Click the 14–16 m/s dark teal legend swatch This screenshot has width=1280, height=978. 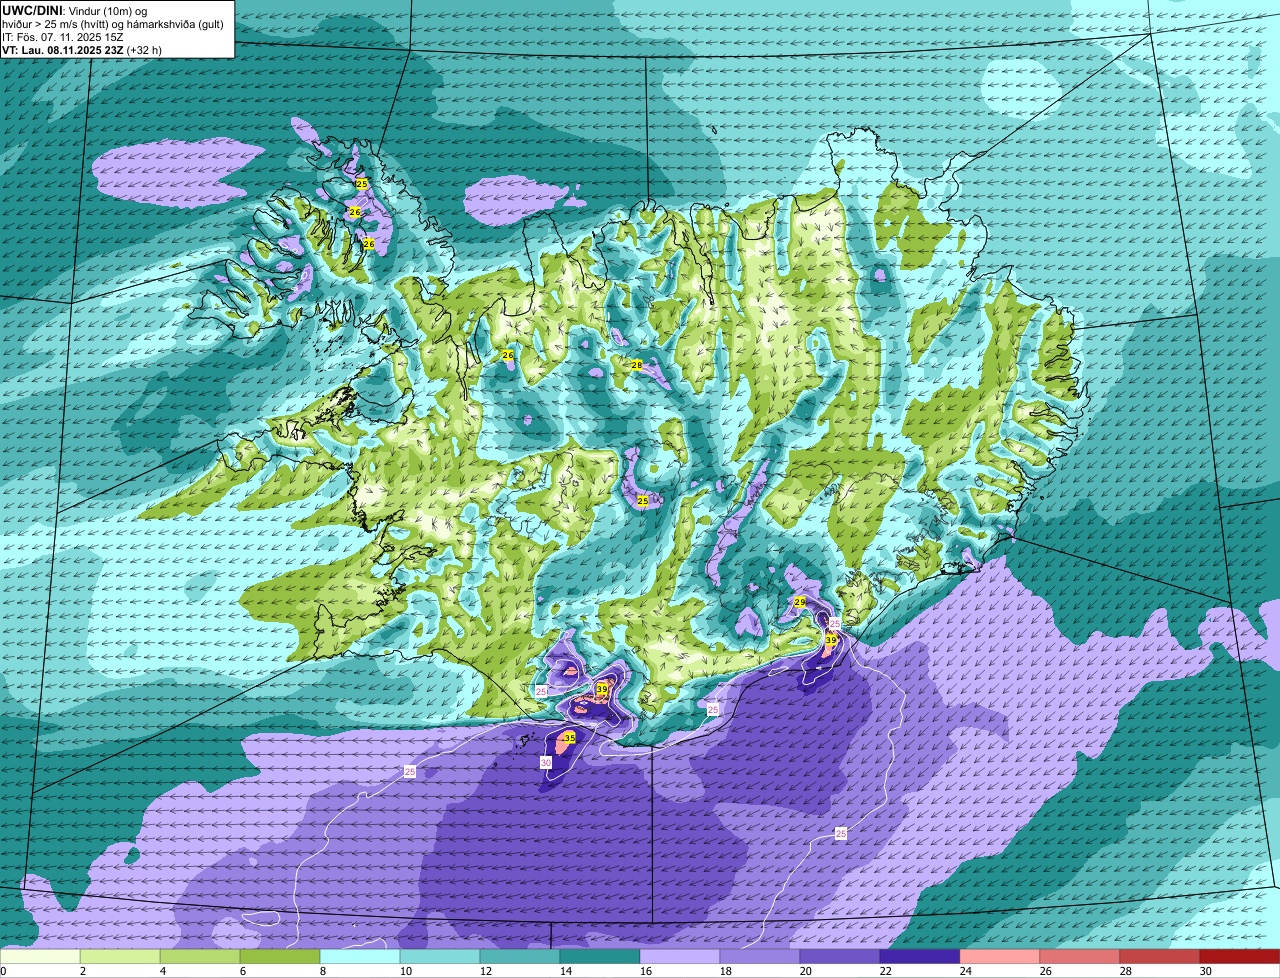coord(600,957)
